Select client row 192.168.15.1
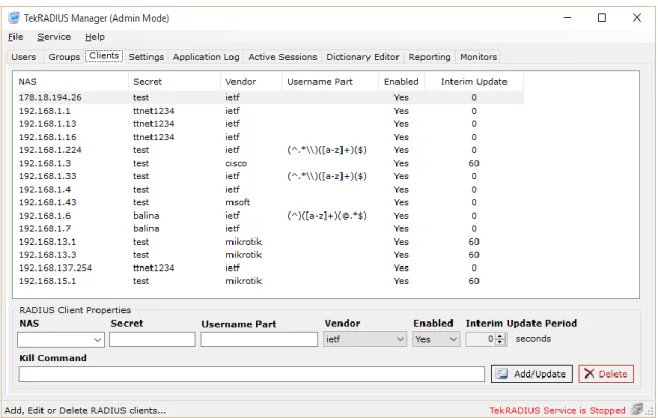The width and height of the screenshot is (658, 418). tap(269, 281)
